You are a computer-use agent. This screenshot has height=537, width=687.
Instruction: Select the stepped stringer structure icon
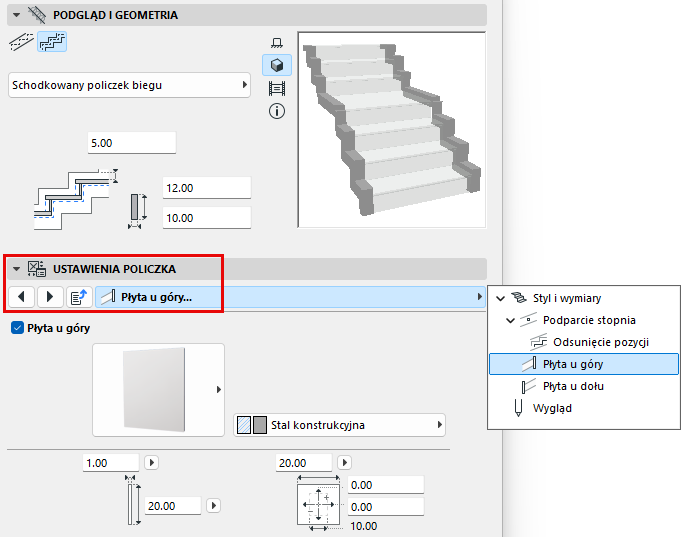52,42
